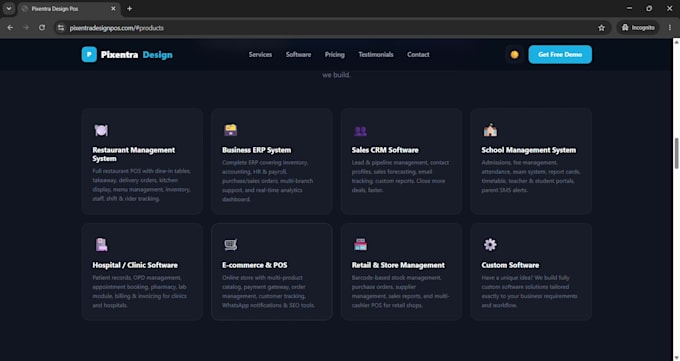
Task: Click the page vertical scrollbar thumb
Action: pos(676,153)
